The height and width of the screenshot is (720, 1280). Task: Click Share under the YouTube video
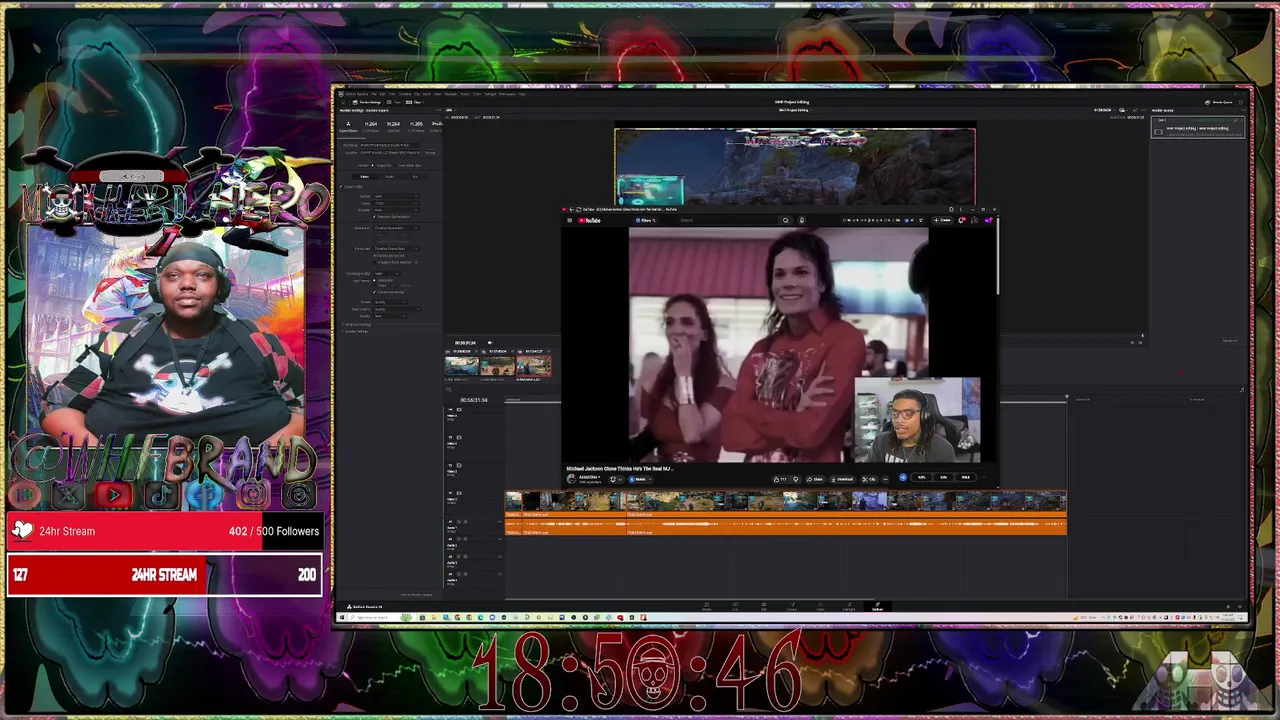(815, 479)
